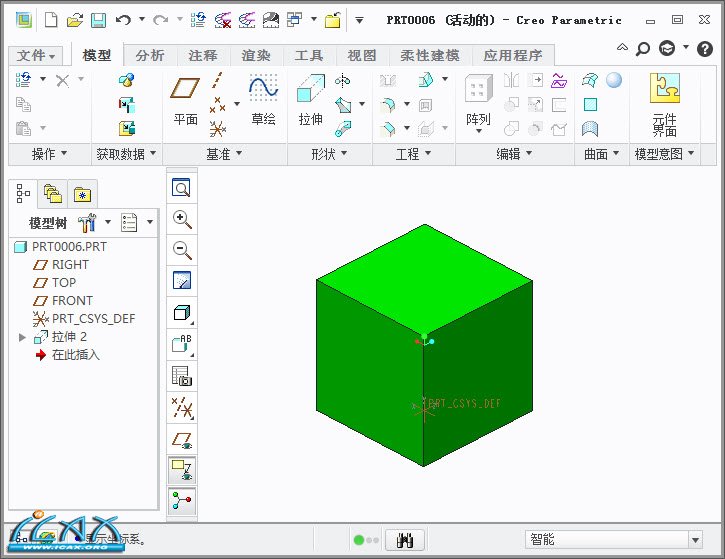This screenshot has width=725, height=559.
Task: Select the 草绘 (Sketch) tool
Action: 263,100
